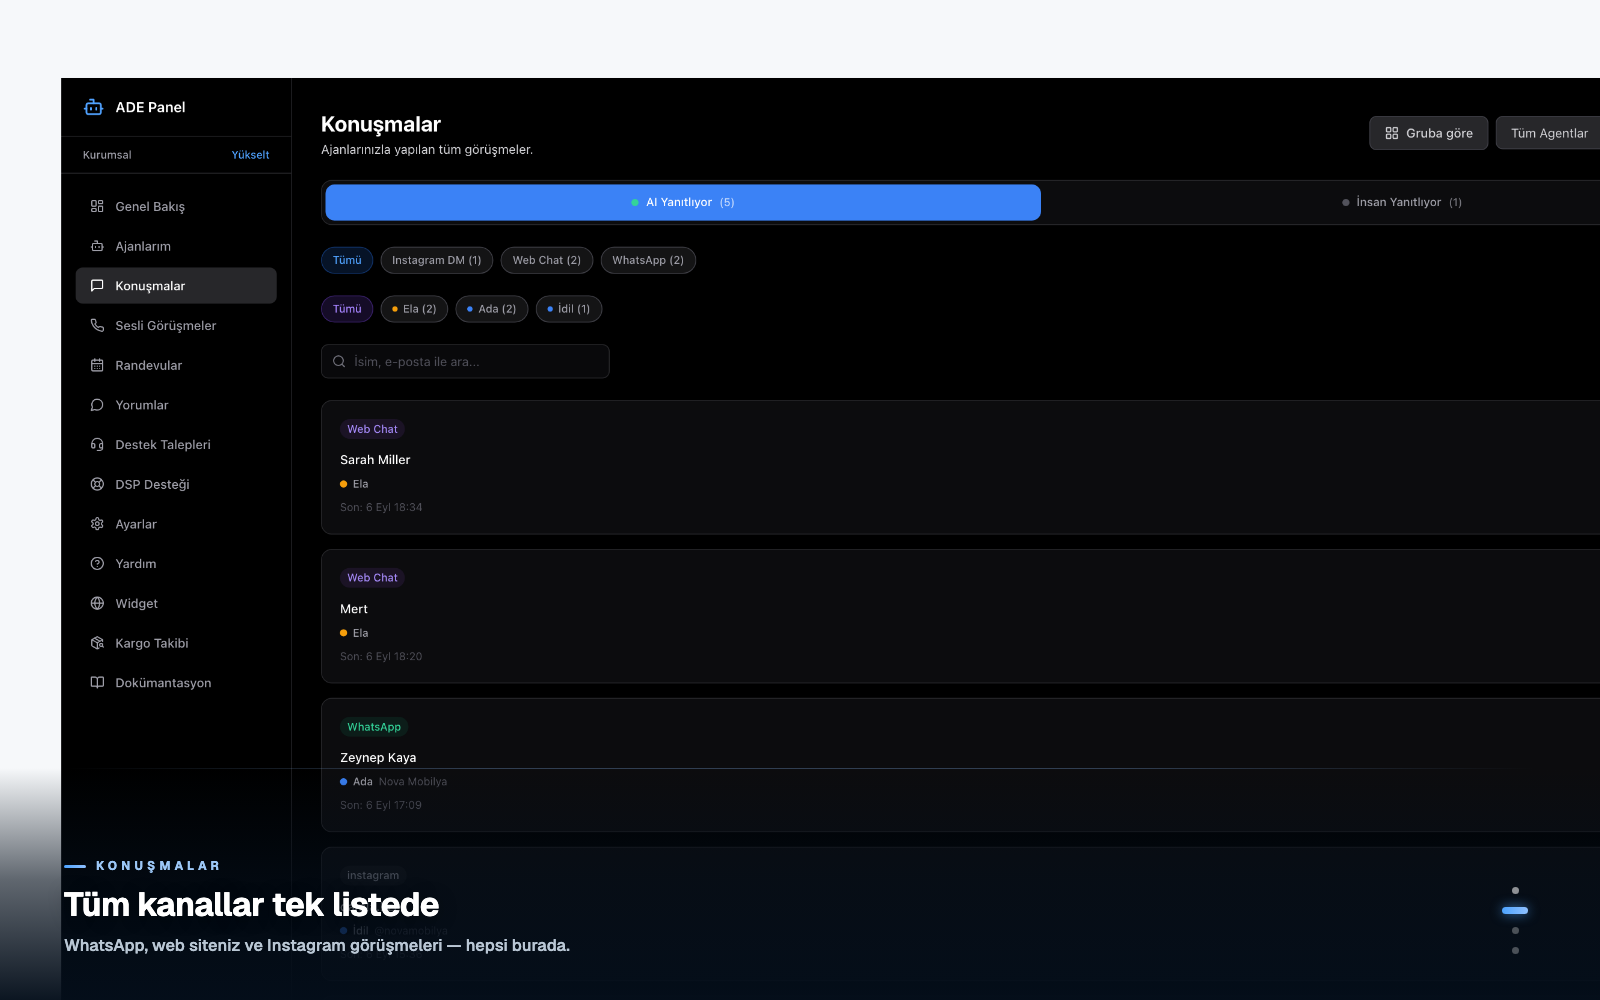This screenshot has width=1600, height=1000.
Task: Select the highlighted slide indicator dot
Action: pos(1515,910)
